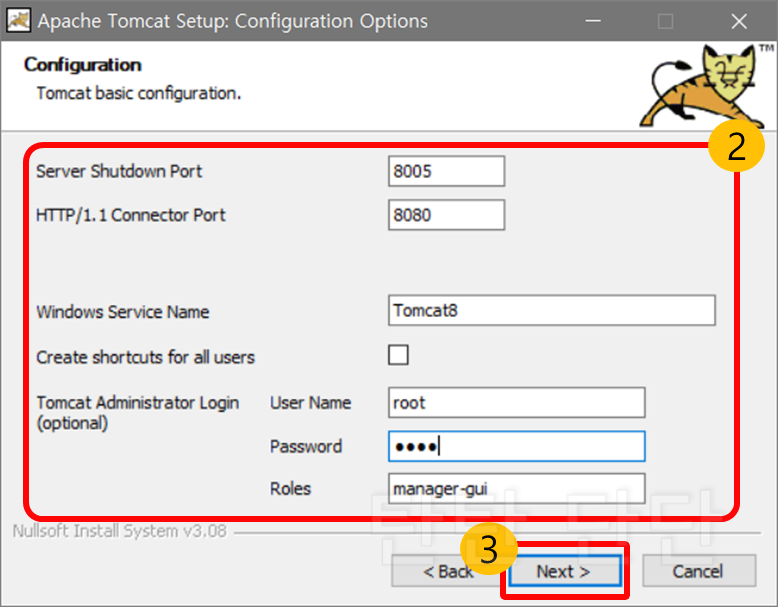The width and height of the screenshot is (778, 607).
Task: Click the Roles label
Action: tap(290, 489)
